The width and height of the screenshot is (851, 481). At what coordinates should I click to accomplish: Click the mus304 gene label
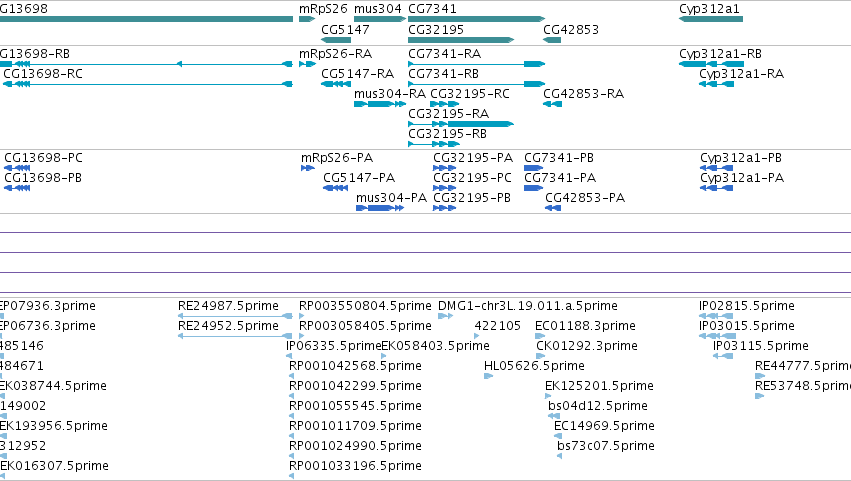[x=377, y=9]
